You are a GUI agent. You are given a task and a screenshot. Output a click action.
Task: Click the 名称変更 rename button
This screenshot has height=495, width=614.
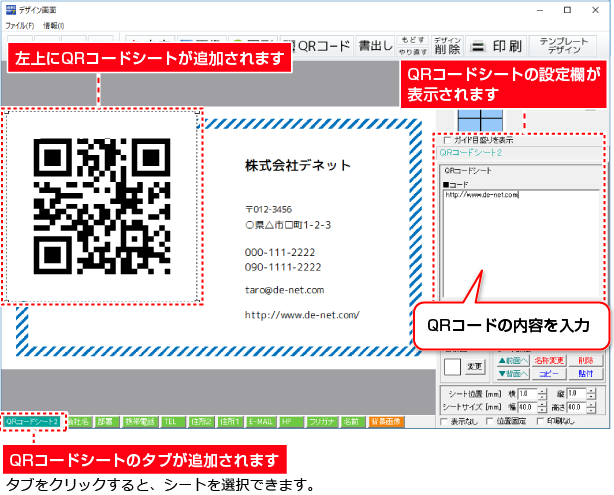click(x=549, y=360)
